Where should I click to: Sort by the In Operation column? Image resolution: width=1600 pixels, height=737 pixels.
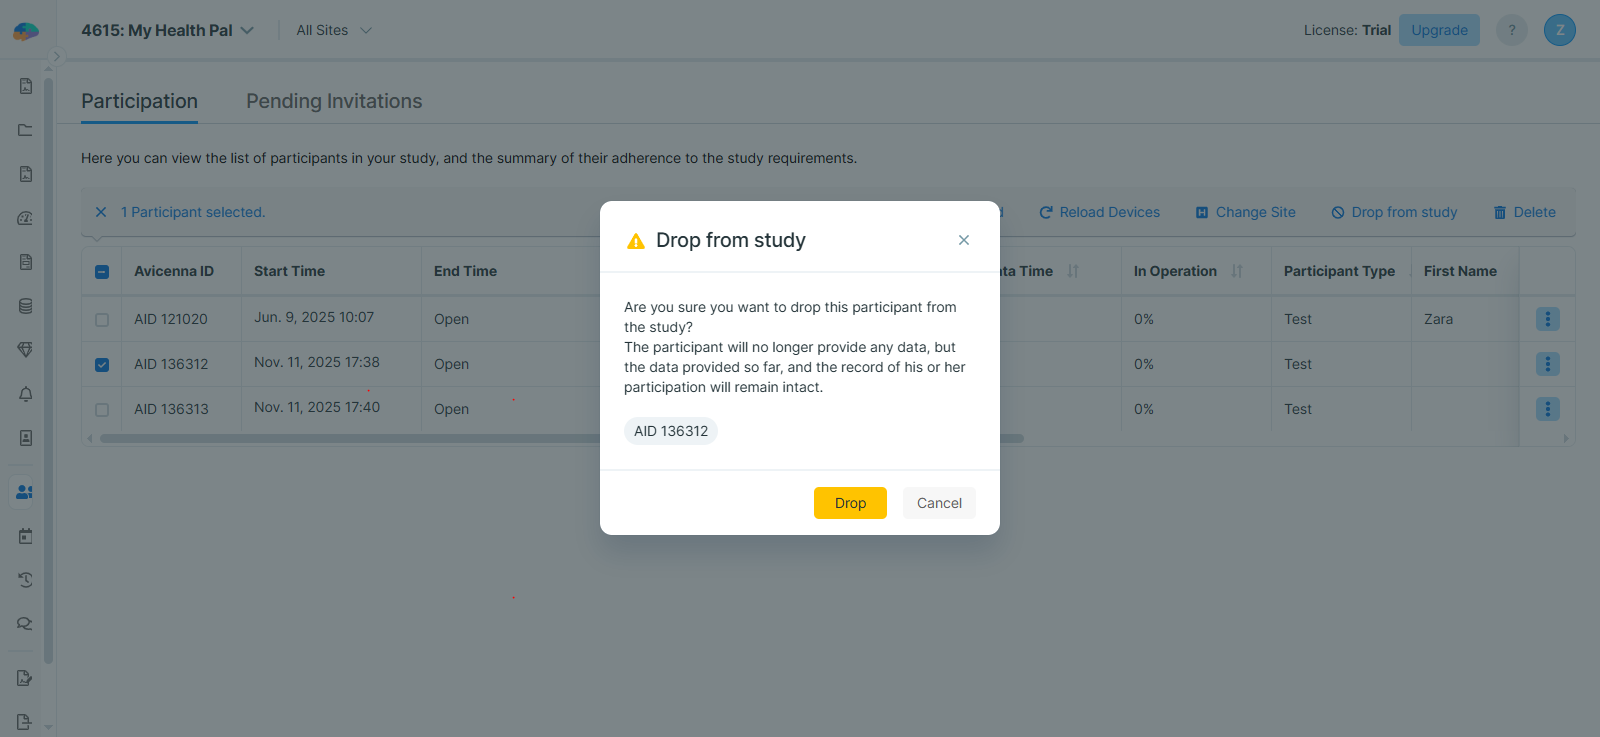pyautogui.click(x=1237, y=271)
